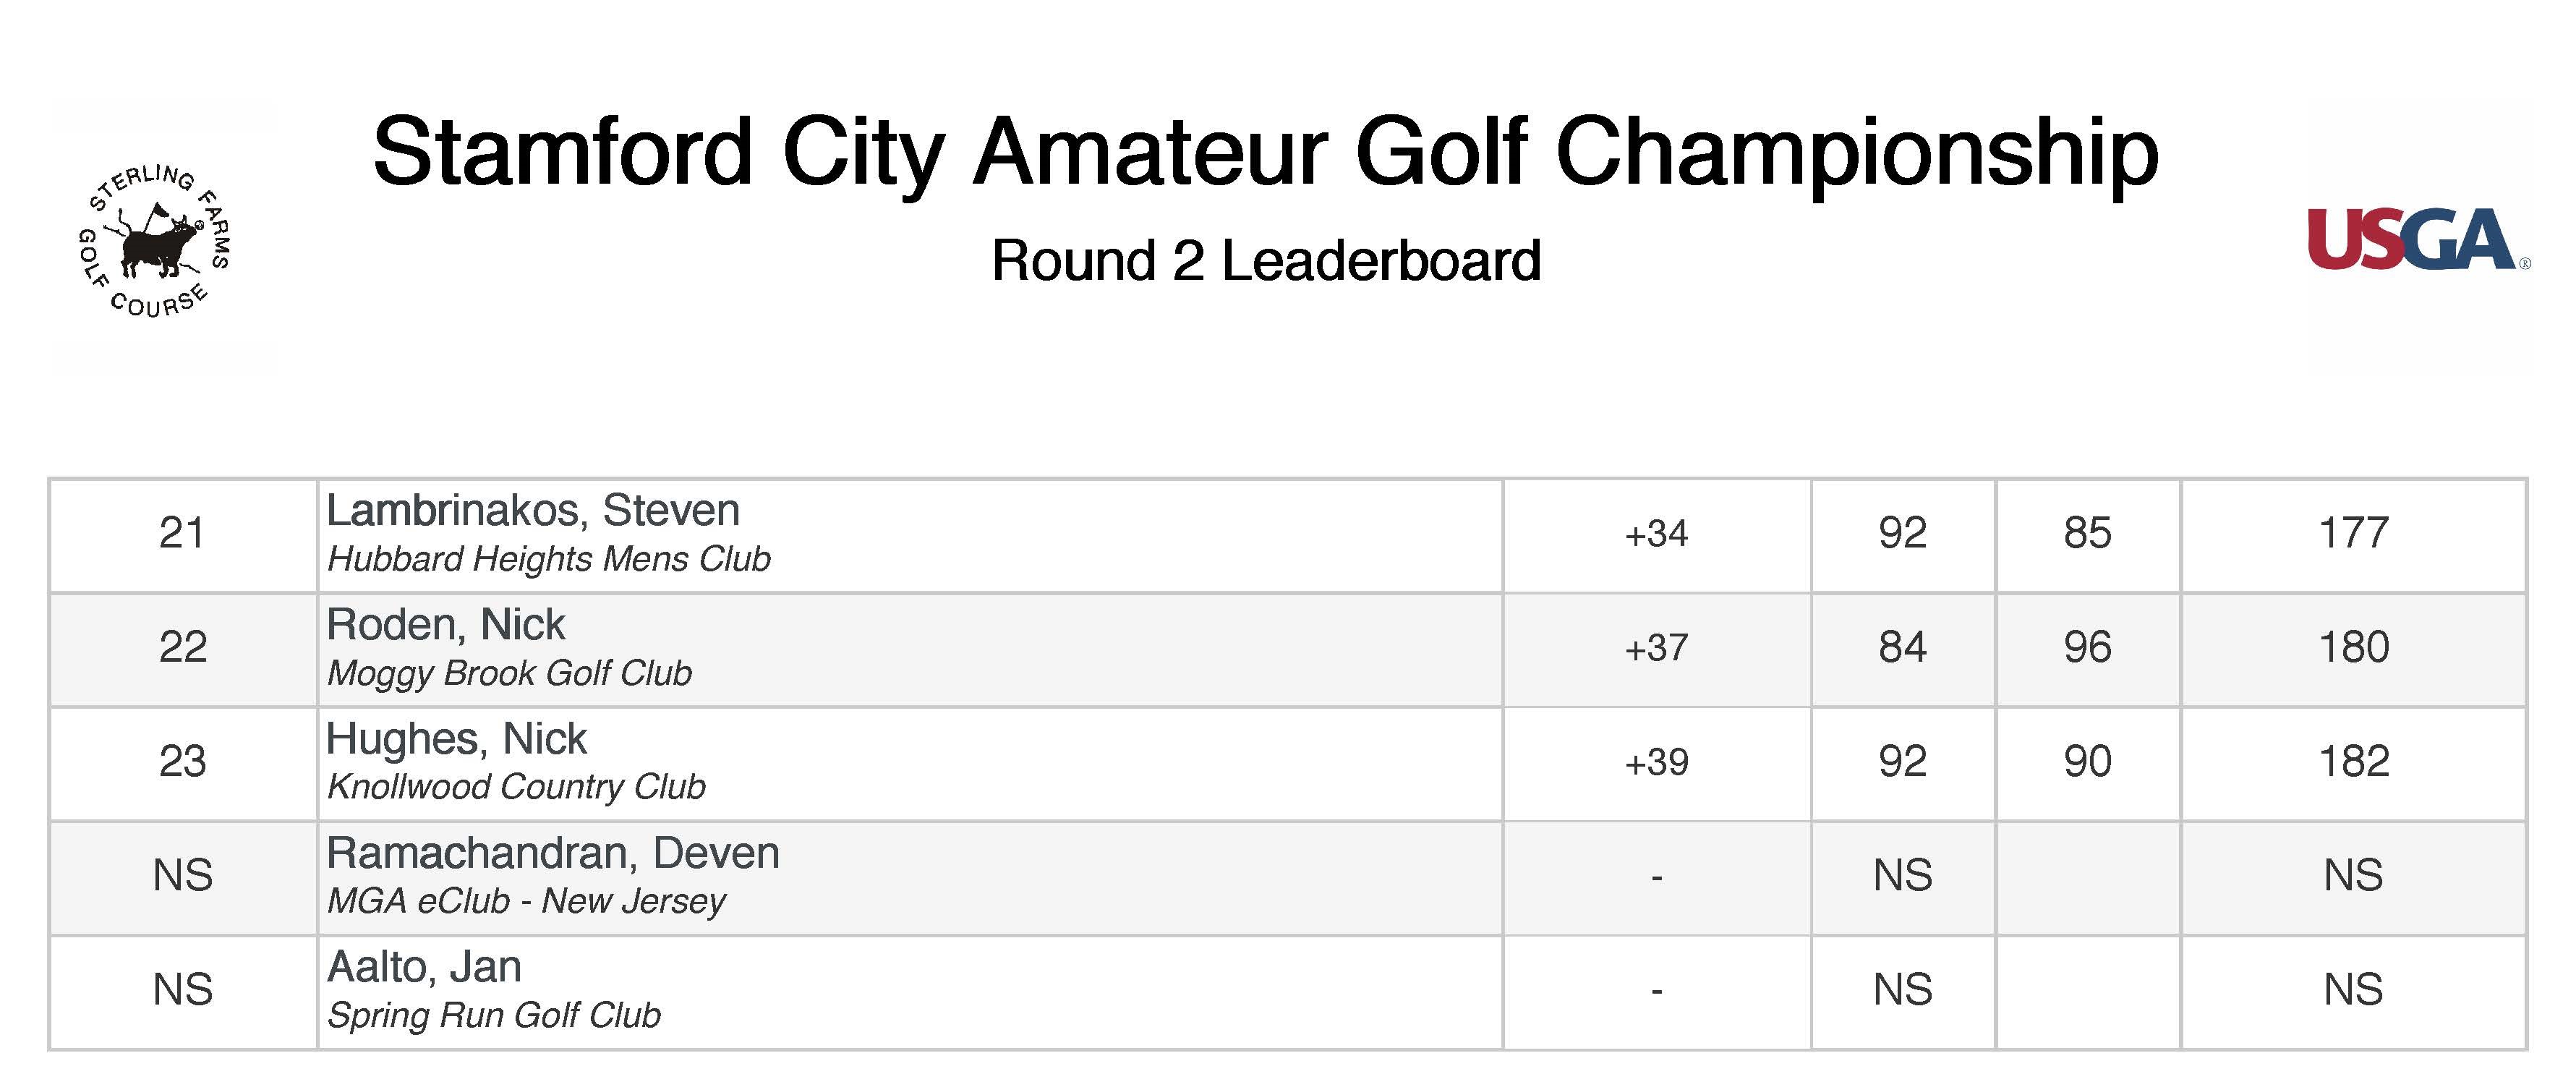Click the USGA logo
2576x1074 pixels.
tap(2418, 240)
